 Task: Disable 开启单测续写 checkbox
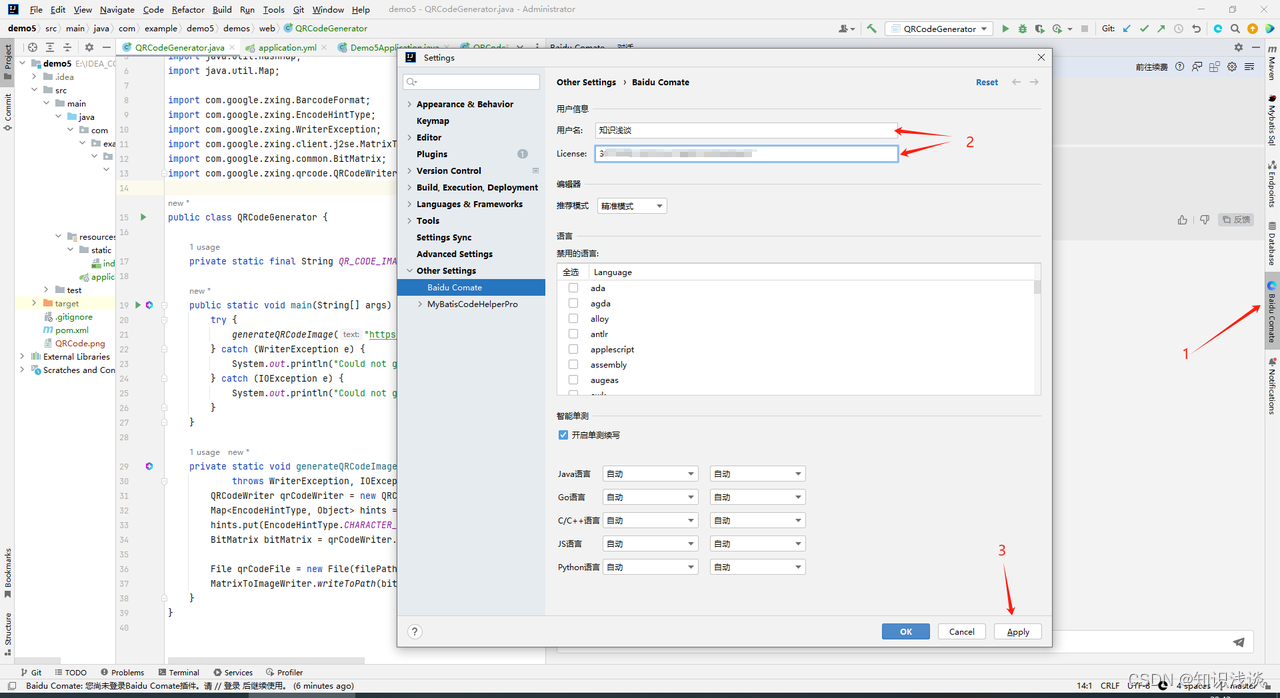pos(564,435)
